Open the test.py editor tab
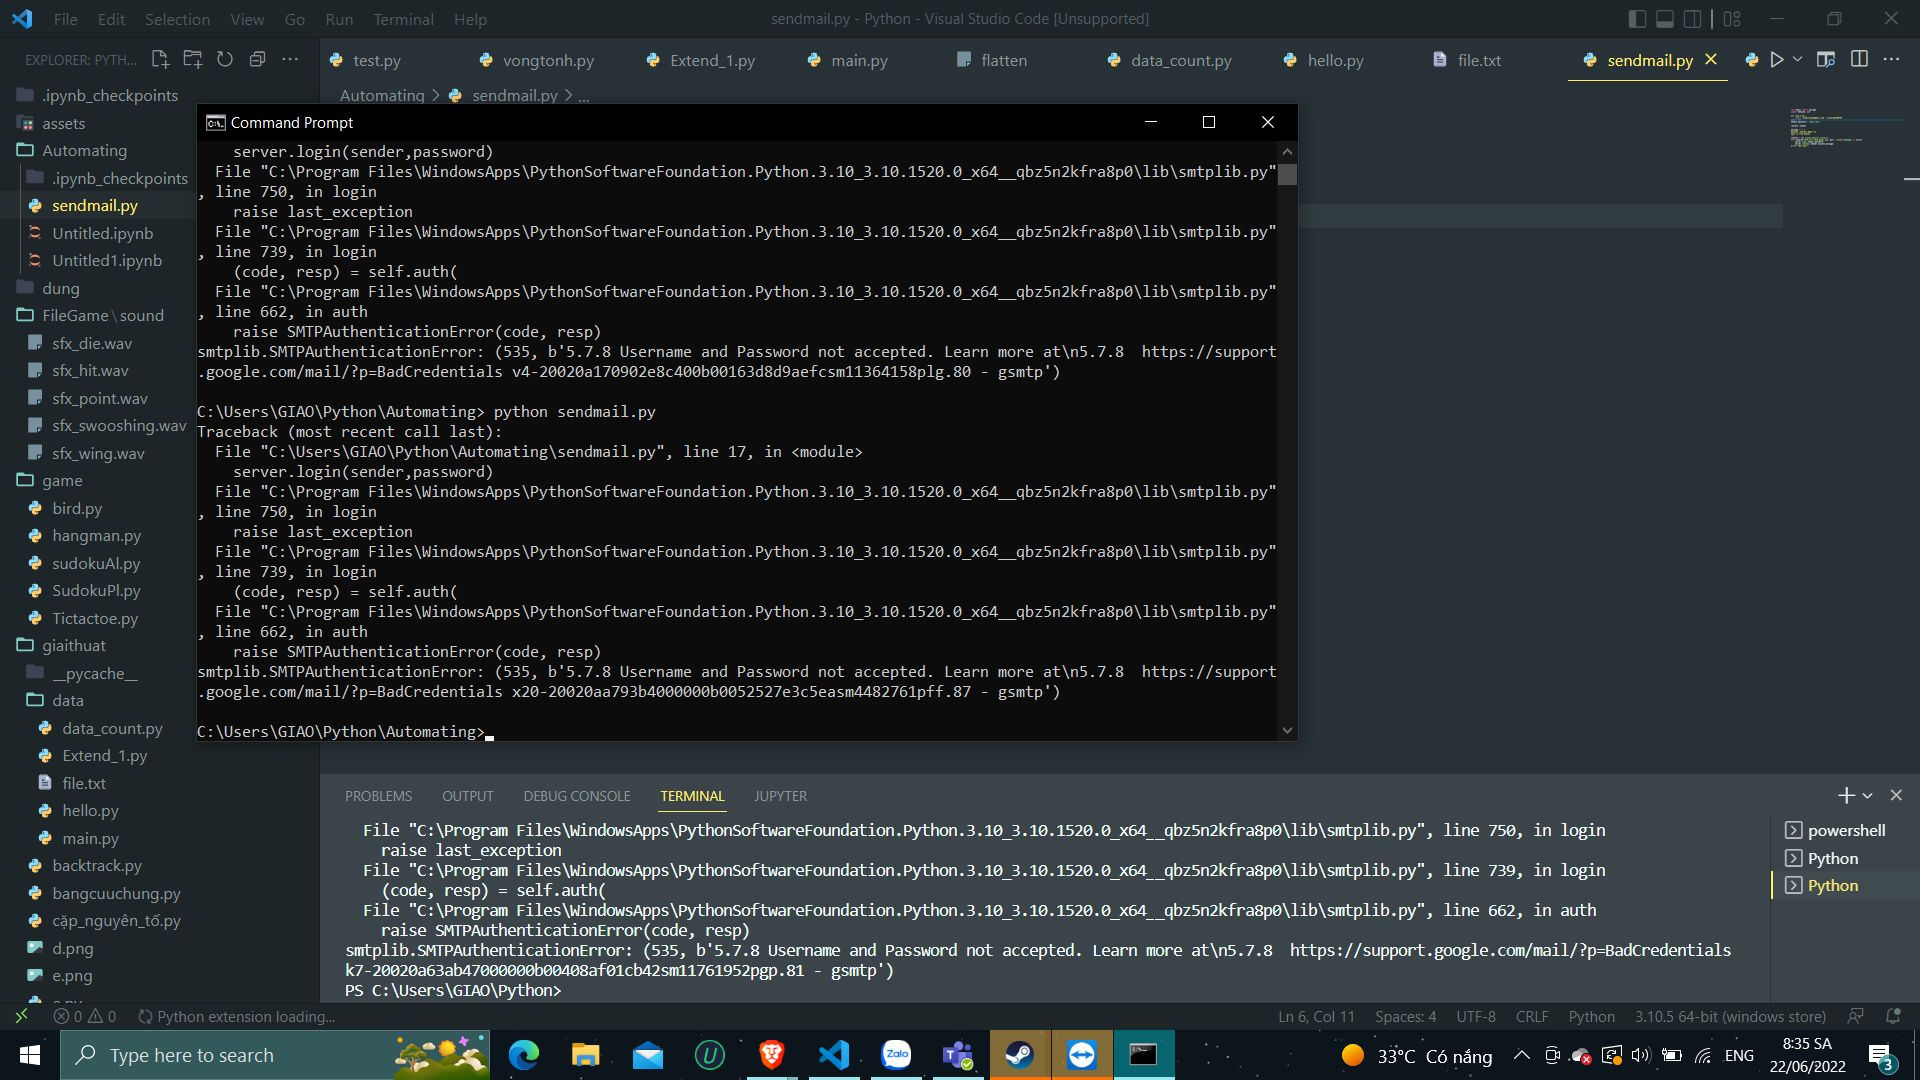The height and width of the screenshot is (1080, 1920). (x=377, y=60)
